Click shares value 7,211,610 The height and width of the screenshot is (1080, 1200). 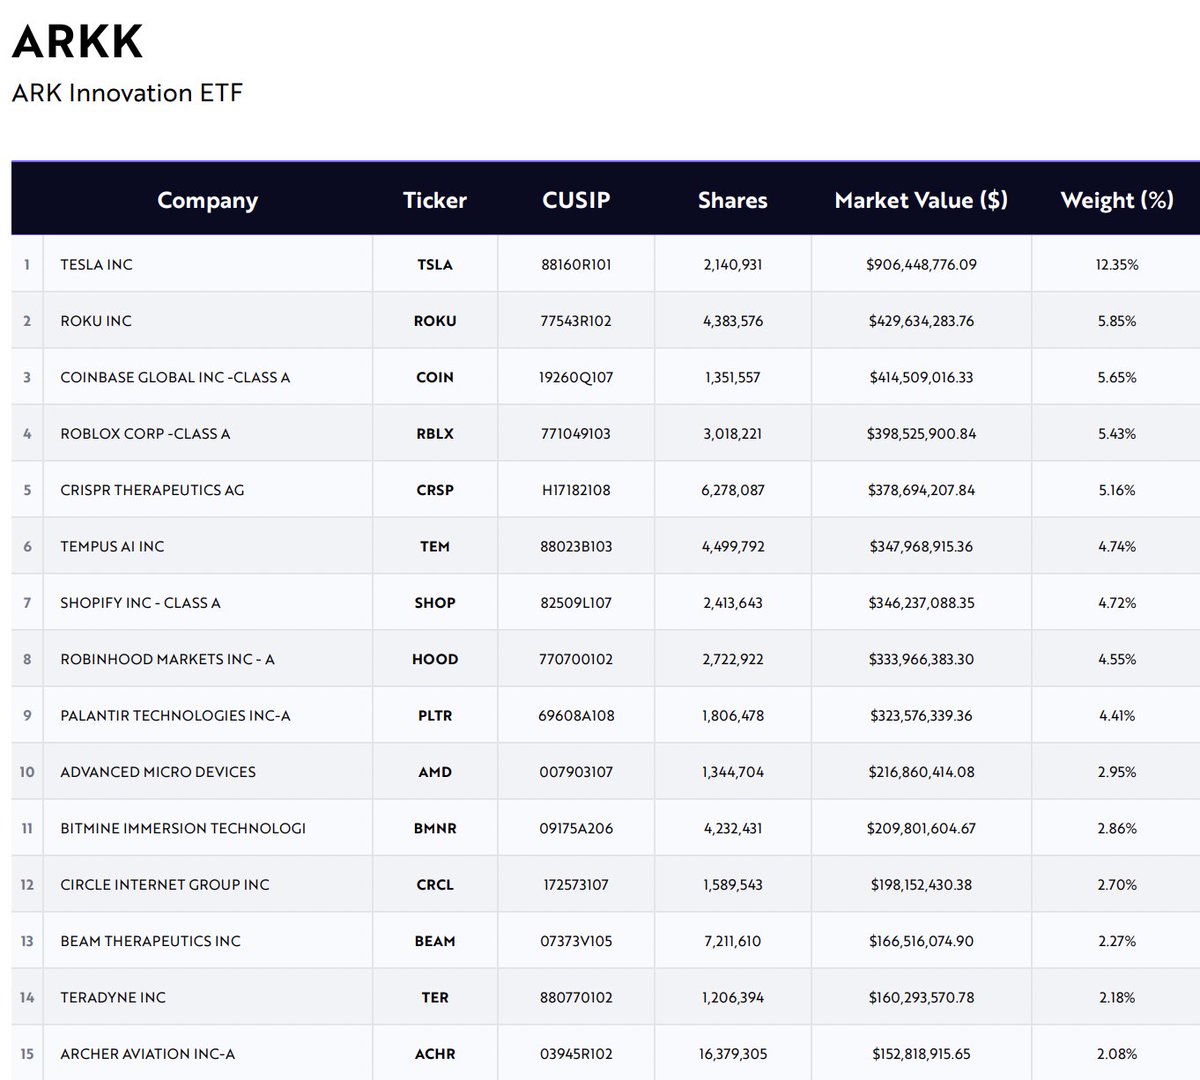pyautogui.click(x=733, y=941)
